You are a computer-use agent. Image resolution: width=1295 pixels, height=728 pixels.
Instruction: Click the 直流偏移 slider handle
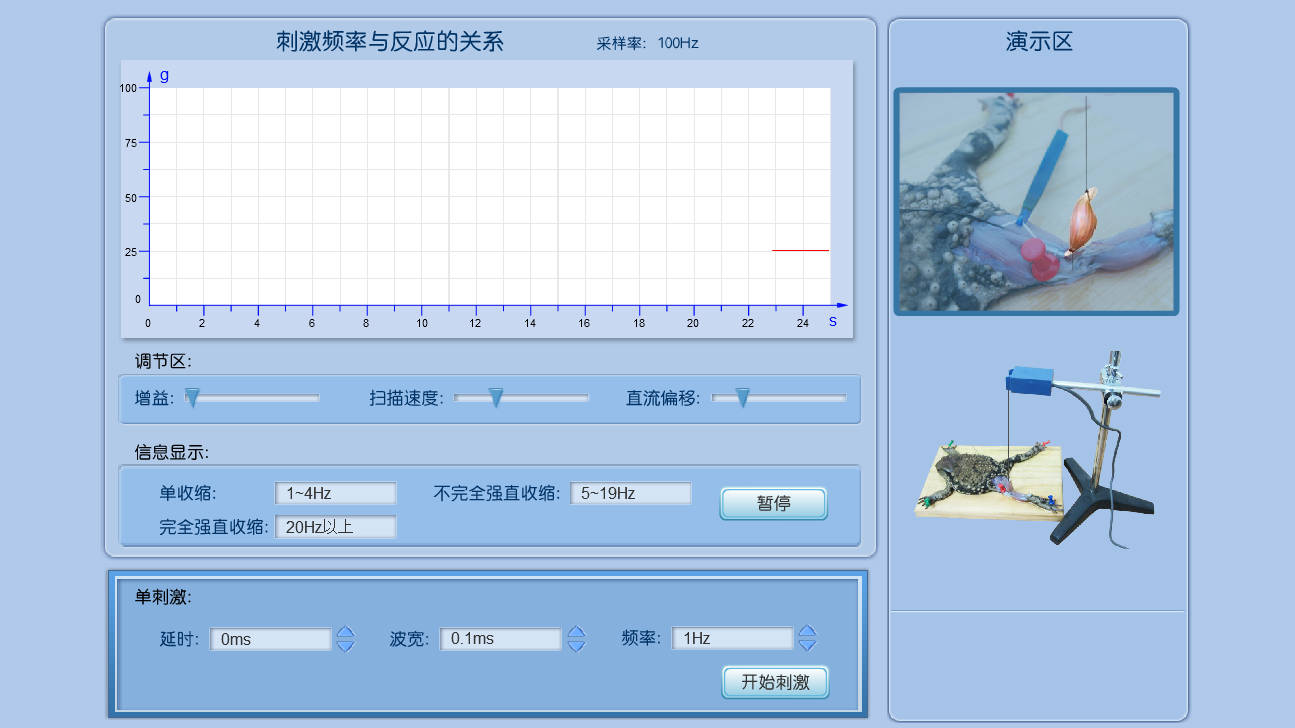coord(742,398)
